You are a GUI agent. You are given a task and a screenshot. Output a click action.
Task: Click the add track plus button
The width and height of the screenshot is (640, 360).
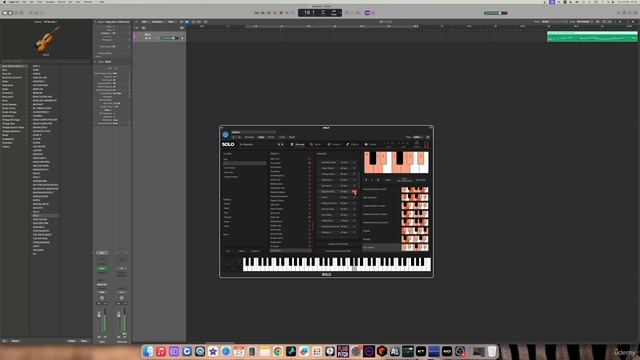137,28
